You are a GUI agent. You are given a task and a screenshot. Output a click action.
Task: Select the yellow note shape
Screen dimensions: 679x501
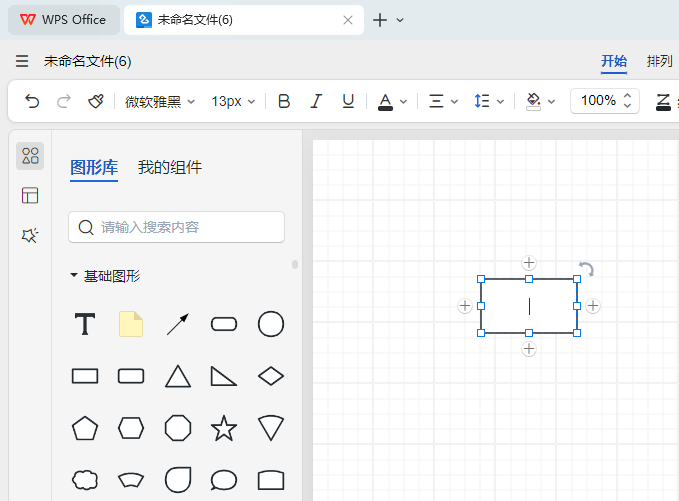point(131,324)
